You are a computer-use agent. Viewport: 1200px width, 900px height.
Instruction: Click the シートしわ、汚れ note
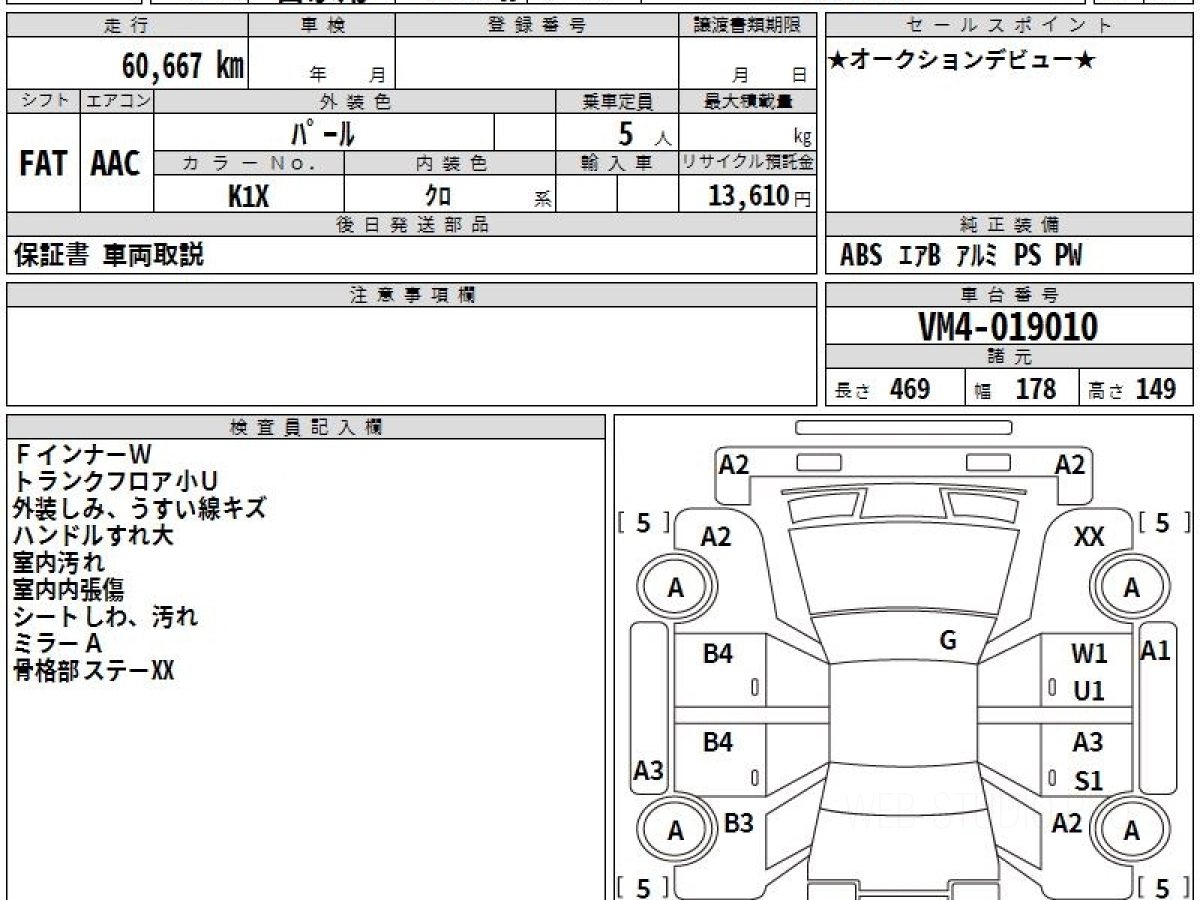106,617
